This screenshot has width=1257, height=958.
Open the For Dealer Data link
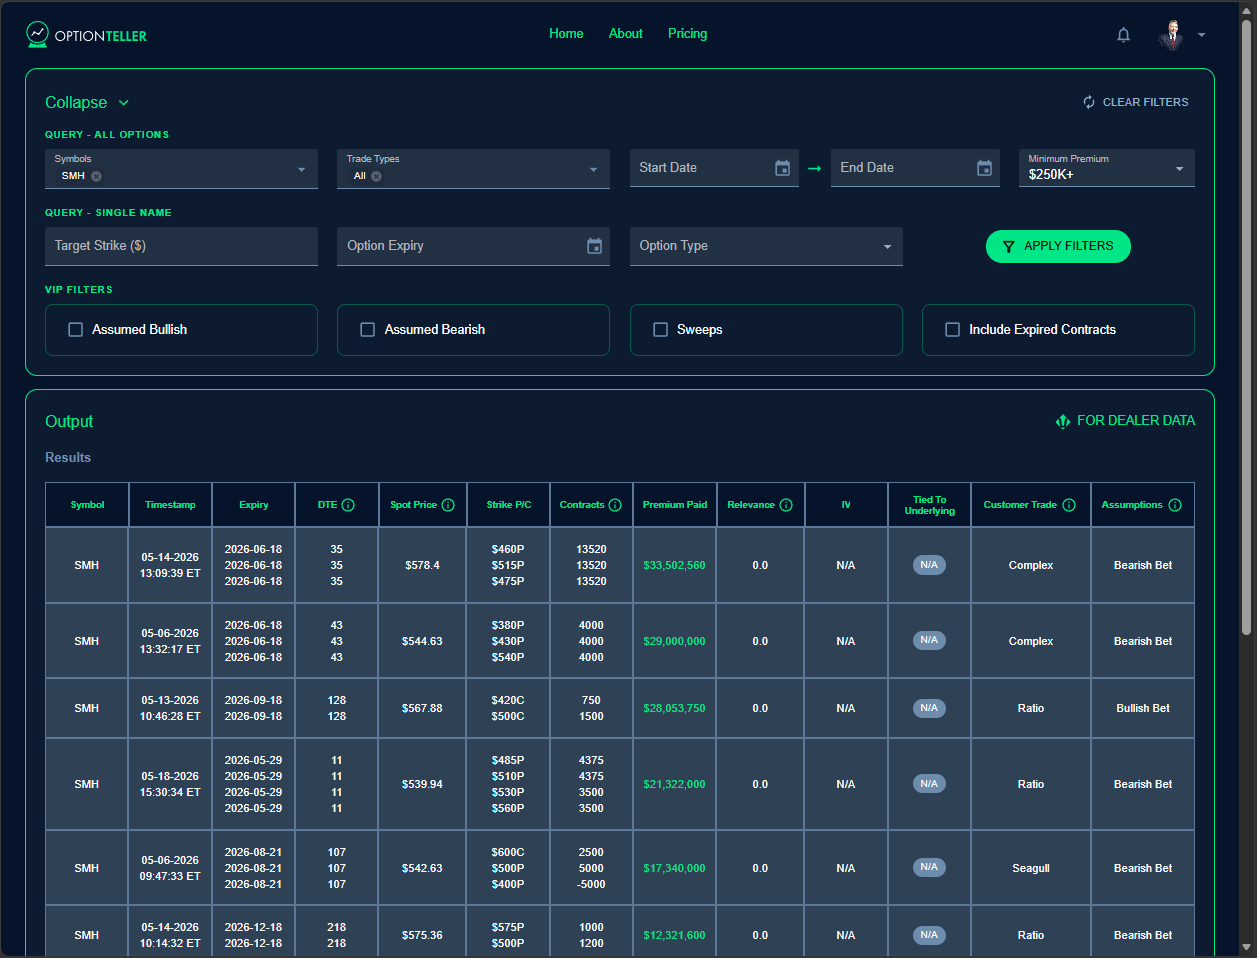tap(1125, 421)
